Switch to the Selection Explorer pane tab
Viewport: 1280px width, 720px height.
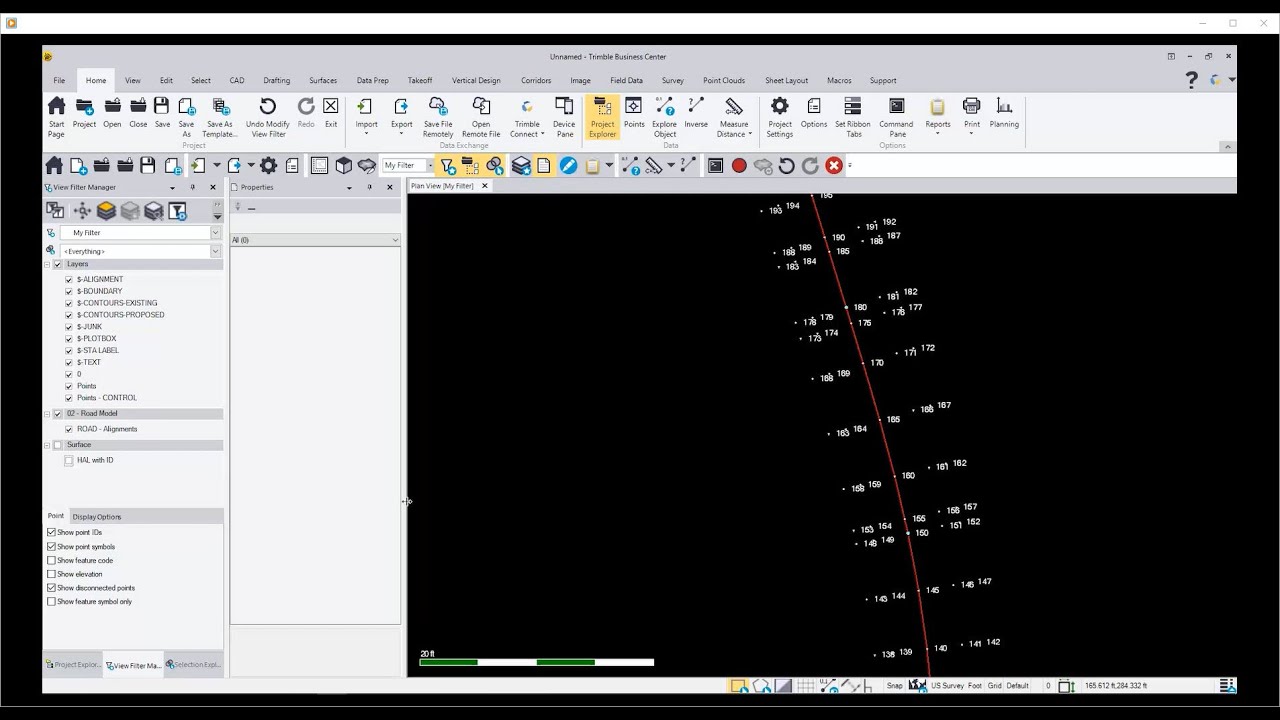tap(194, 665)
